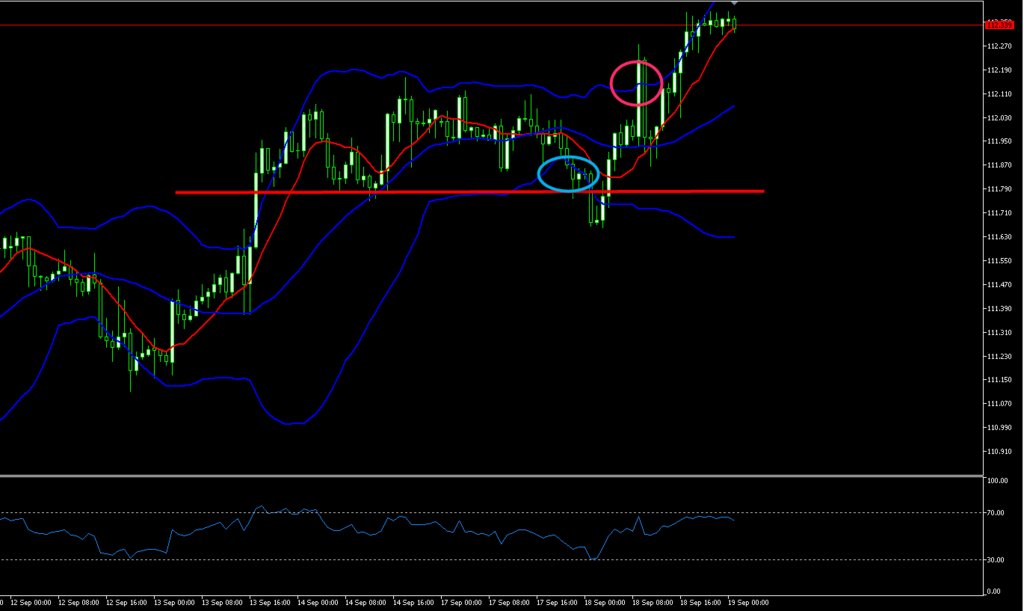The image size is (1024, 611).
Task: Click the 18 Sep 16:00 time label
Action: click(700, 603)
